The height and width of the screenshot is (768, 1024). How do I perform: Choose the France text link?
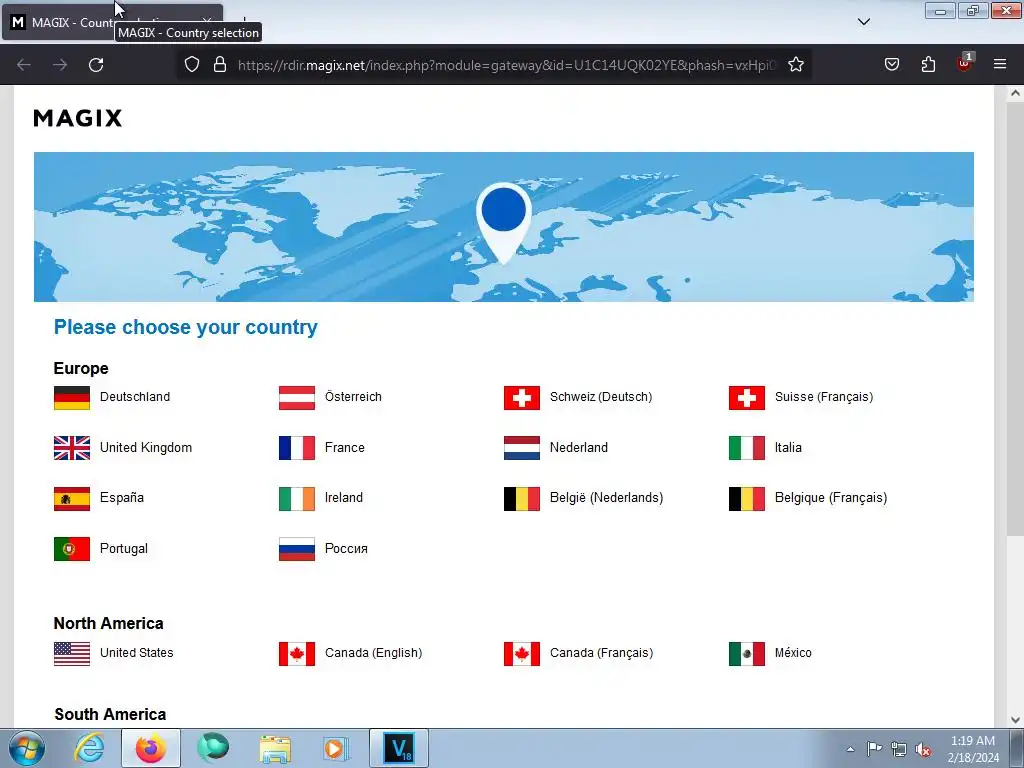coord(345,447)
